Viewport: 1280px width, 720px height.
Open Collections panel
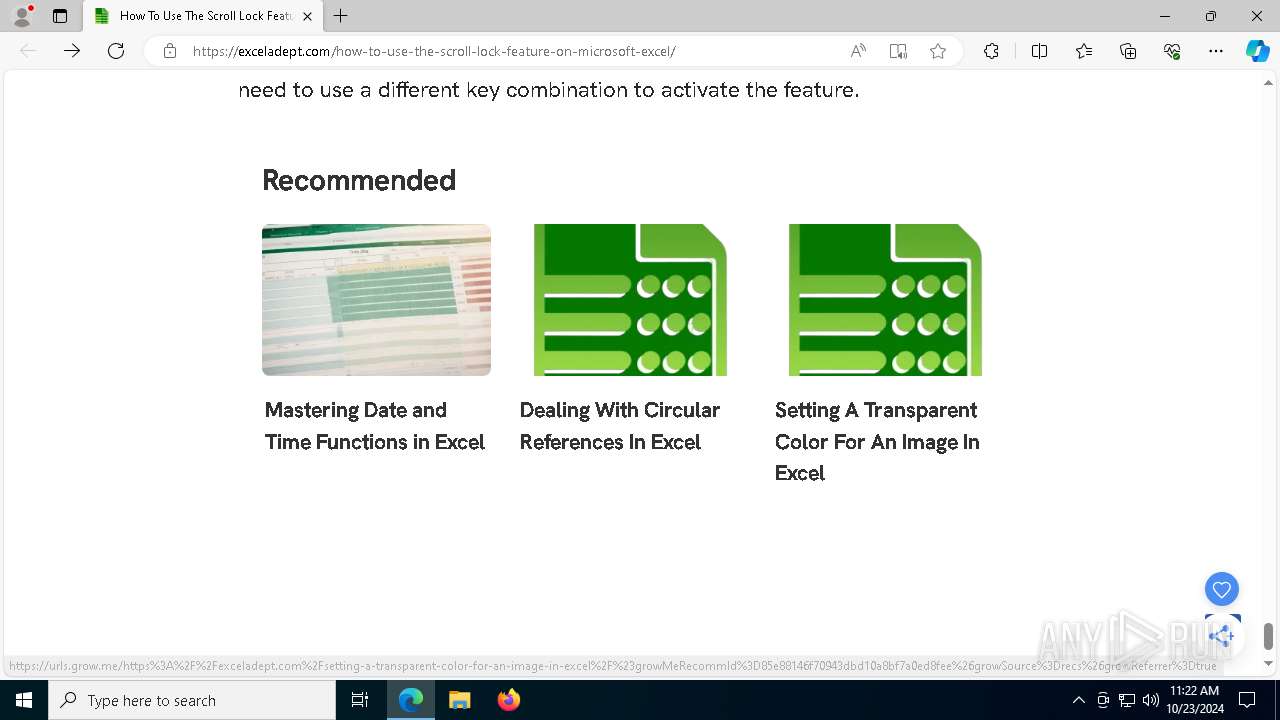coord(1128,51)
